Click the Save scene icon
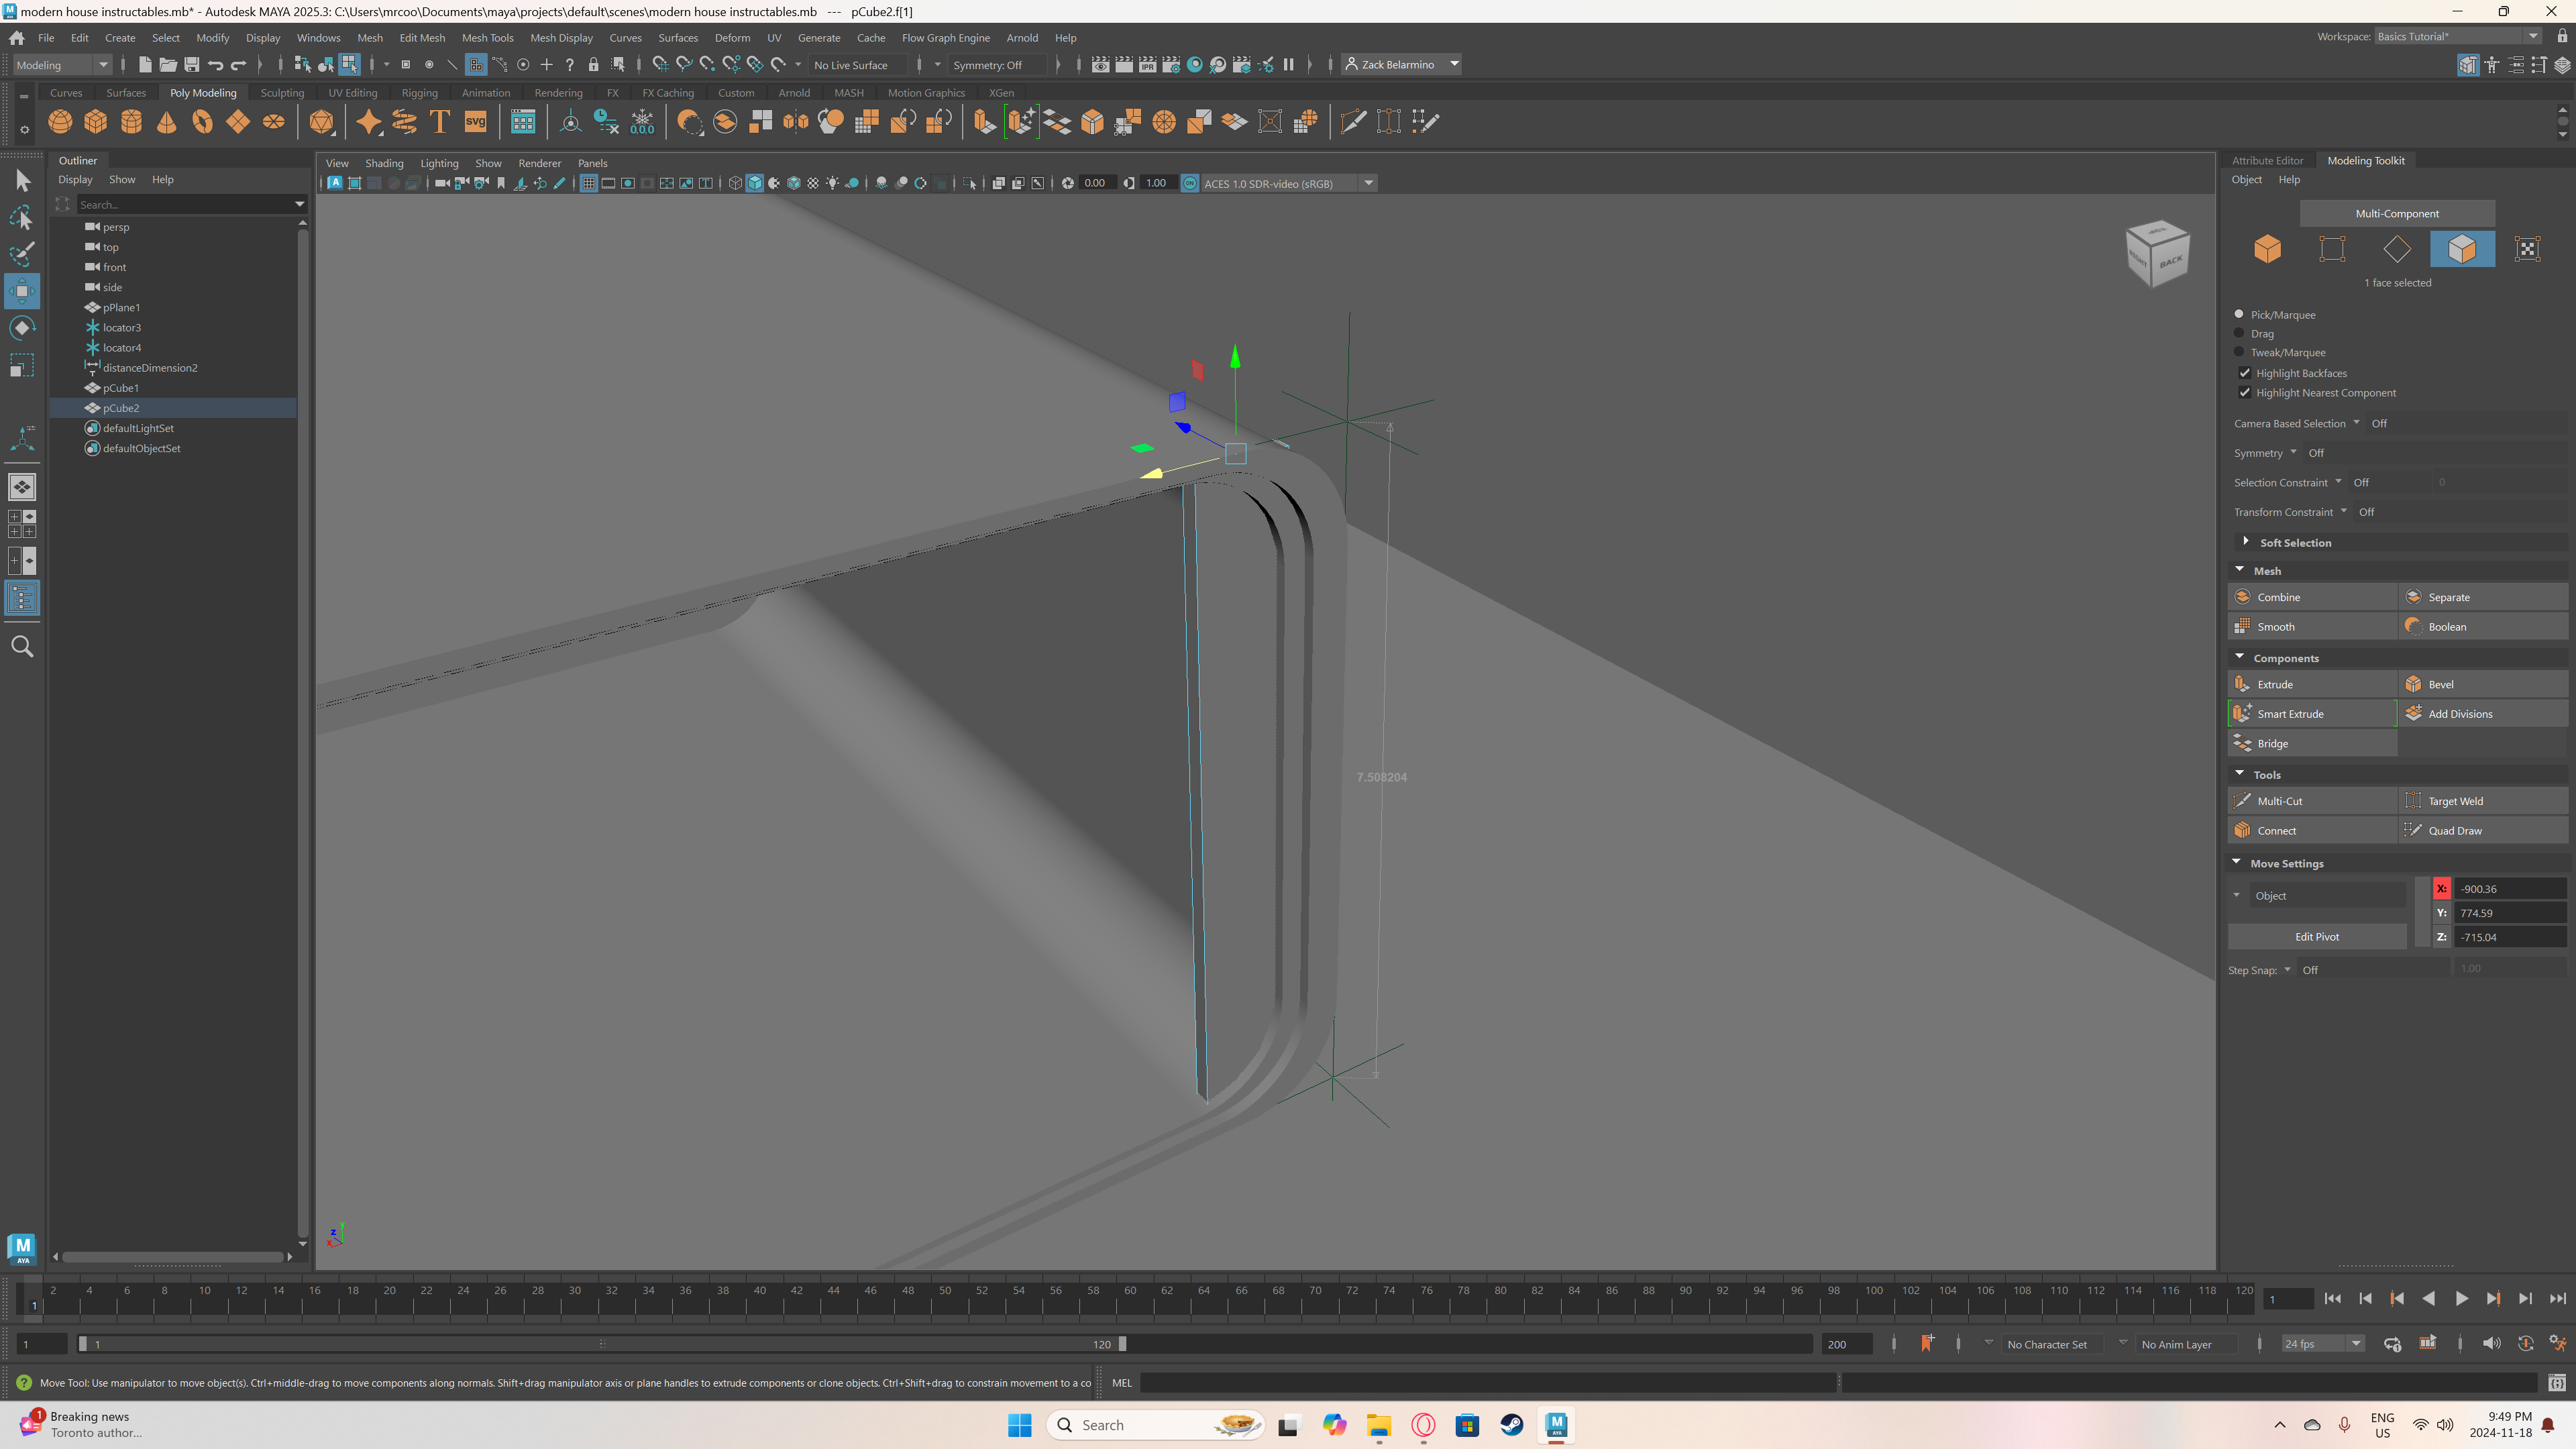 tap(191, 65)
